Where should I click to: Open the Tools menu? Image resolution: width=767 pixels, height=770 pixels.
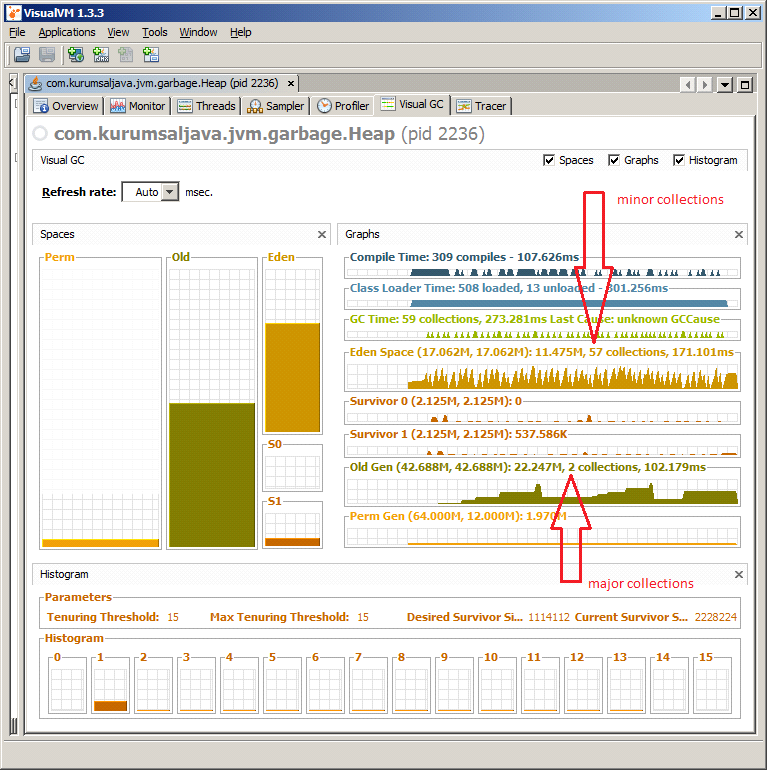point(155,32)
